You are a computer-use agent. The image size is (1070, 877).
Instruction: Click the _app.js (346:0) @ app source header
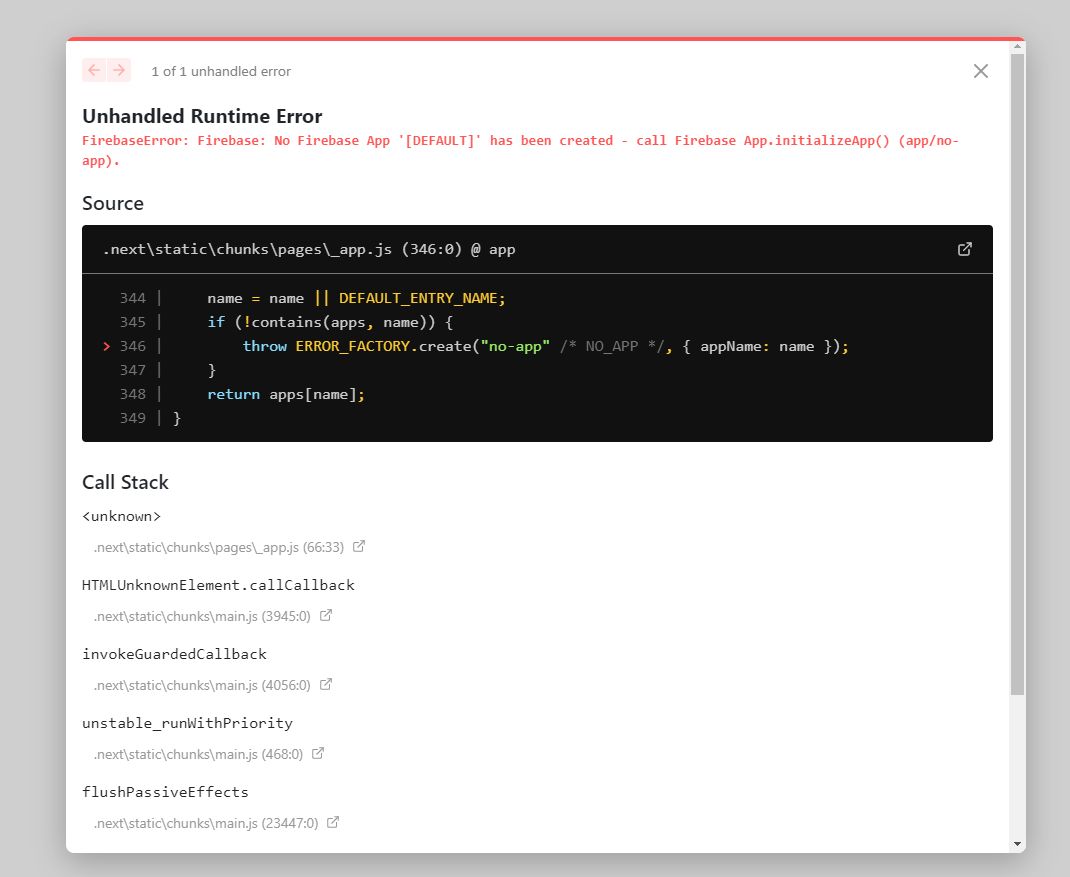tap(309, 249)
